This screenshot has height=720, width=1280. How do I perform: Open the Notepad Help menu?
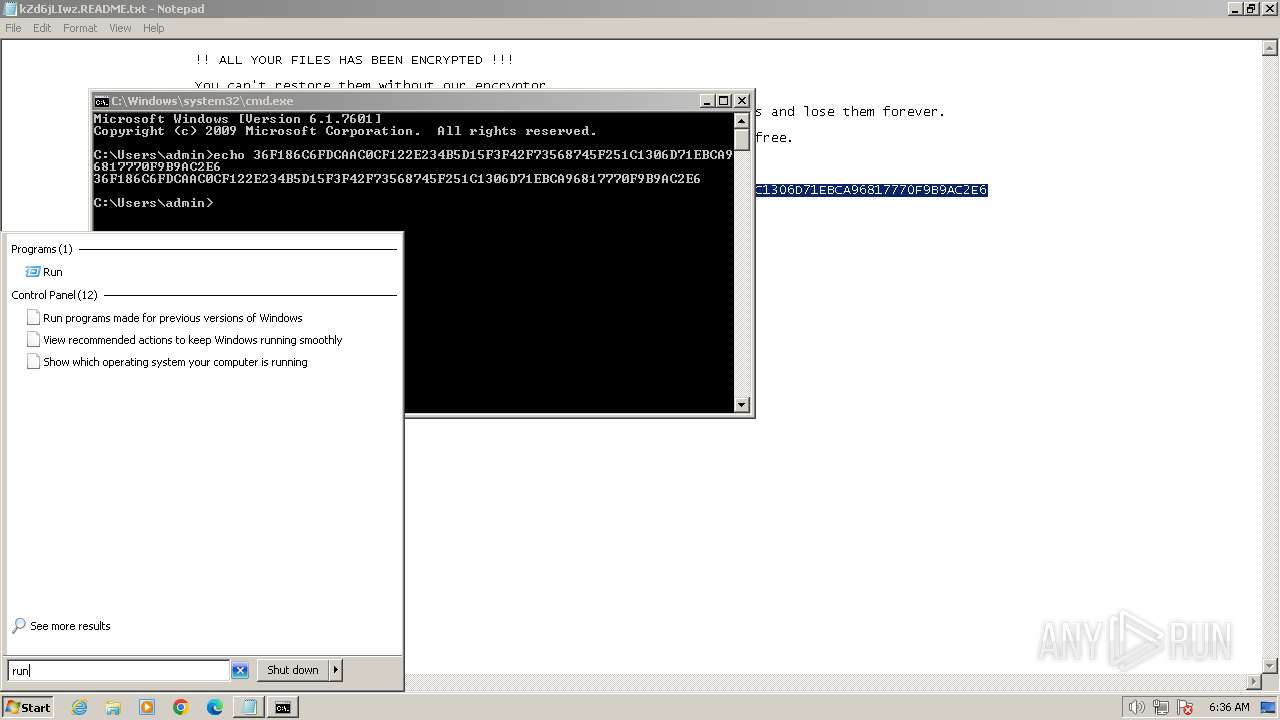point(153,28)
